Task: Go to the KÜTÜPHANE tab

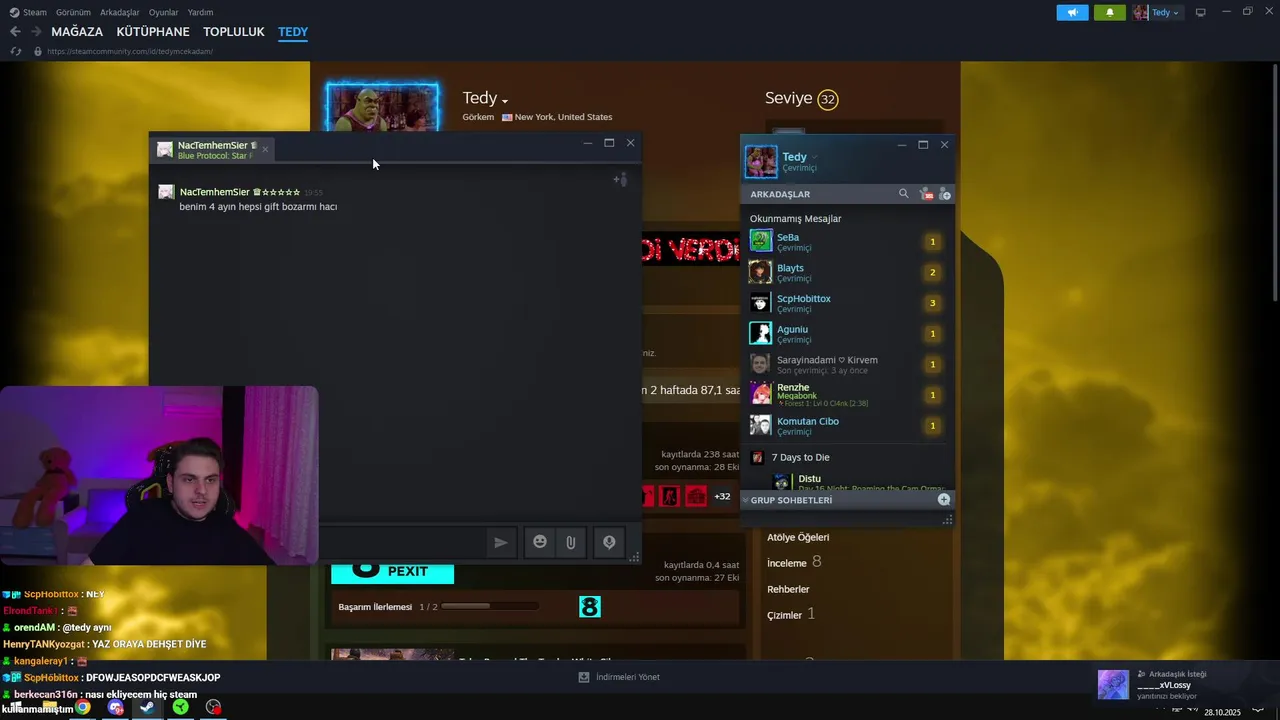Action: point(153,32)
